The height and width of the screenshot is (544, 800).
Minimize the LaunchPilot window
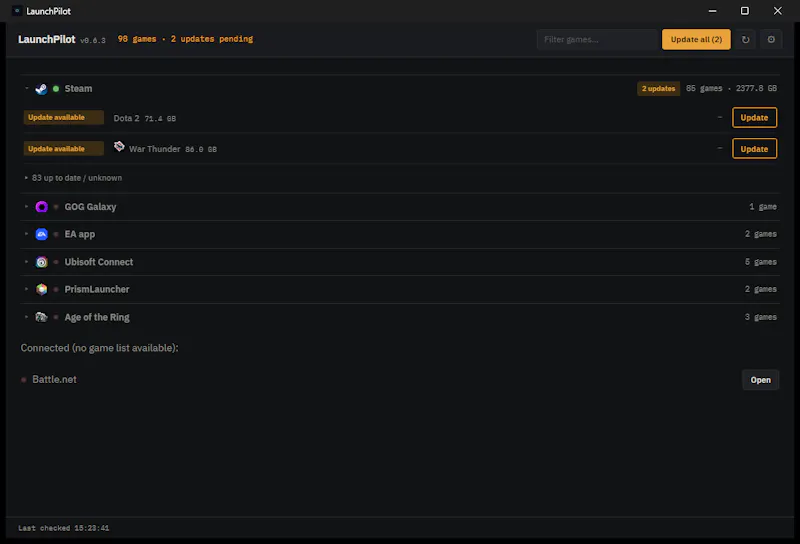click(x=712, y=11)
